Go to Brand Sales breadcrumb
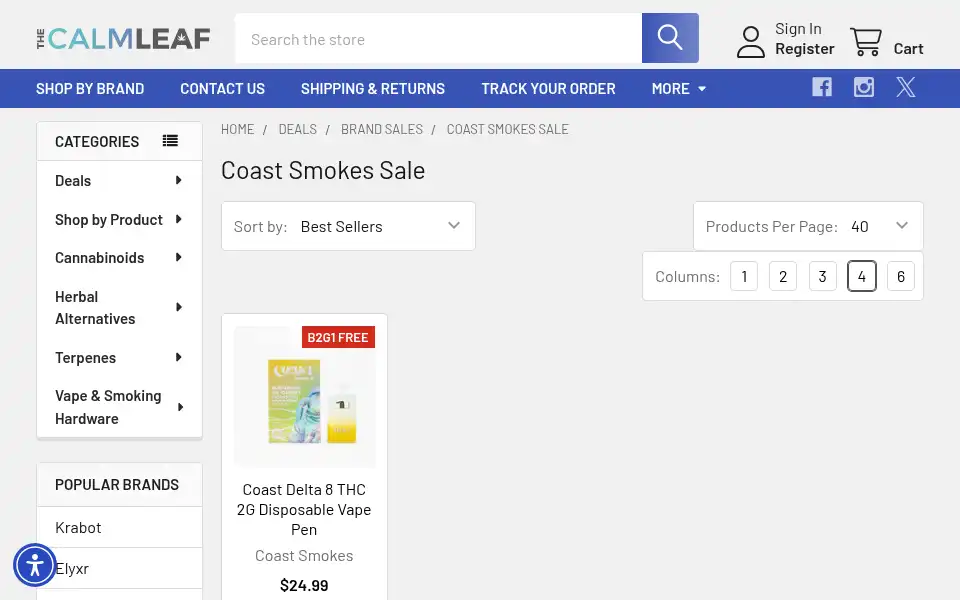The image size is (960, 600). pyautogui.click(x=381, y=129)
